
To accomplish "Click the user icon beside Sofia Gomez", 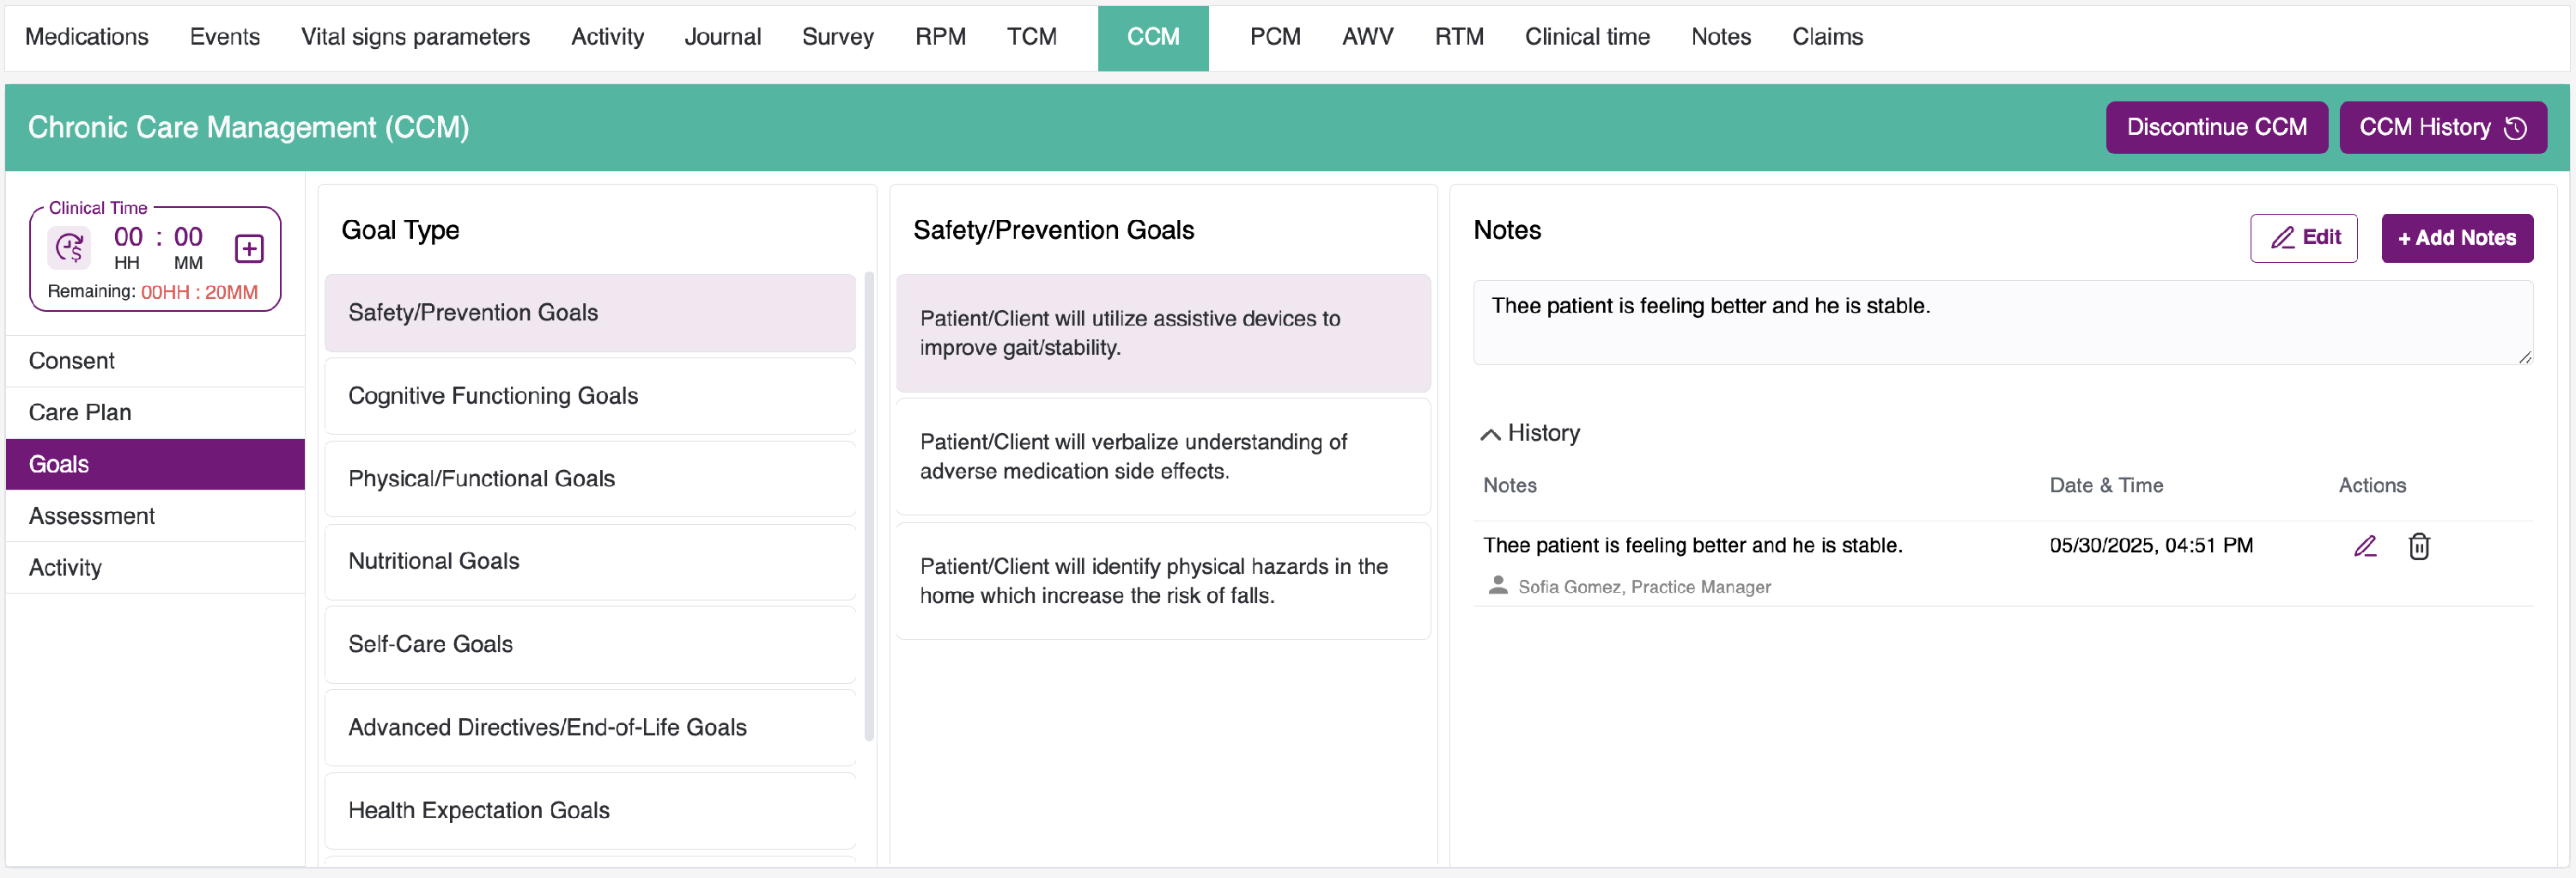I will [x=1497, y=586].
